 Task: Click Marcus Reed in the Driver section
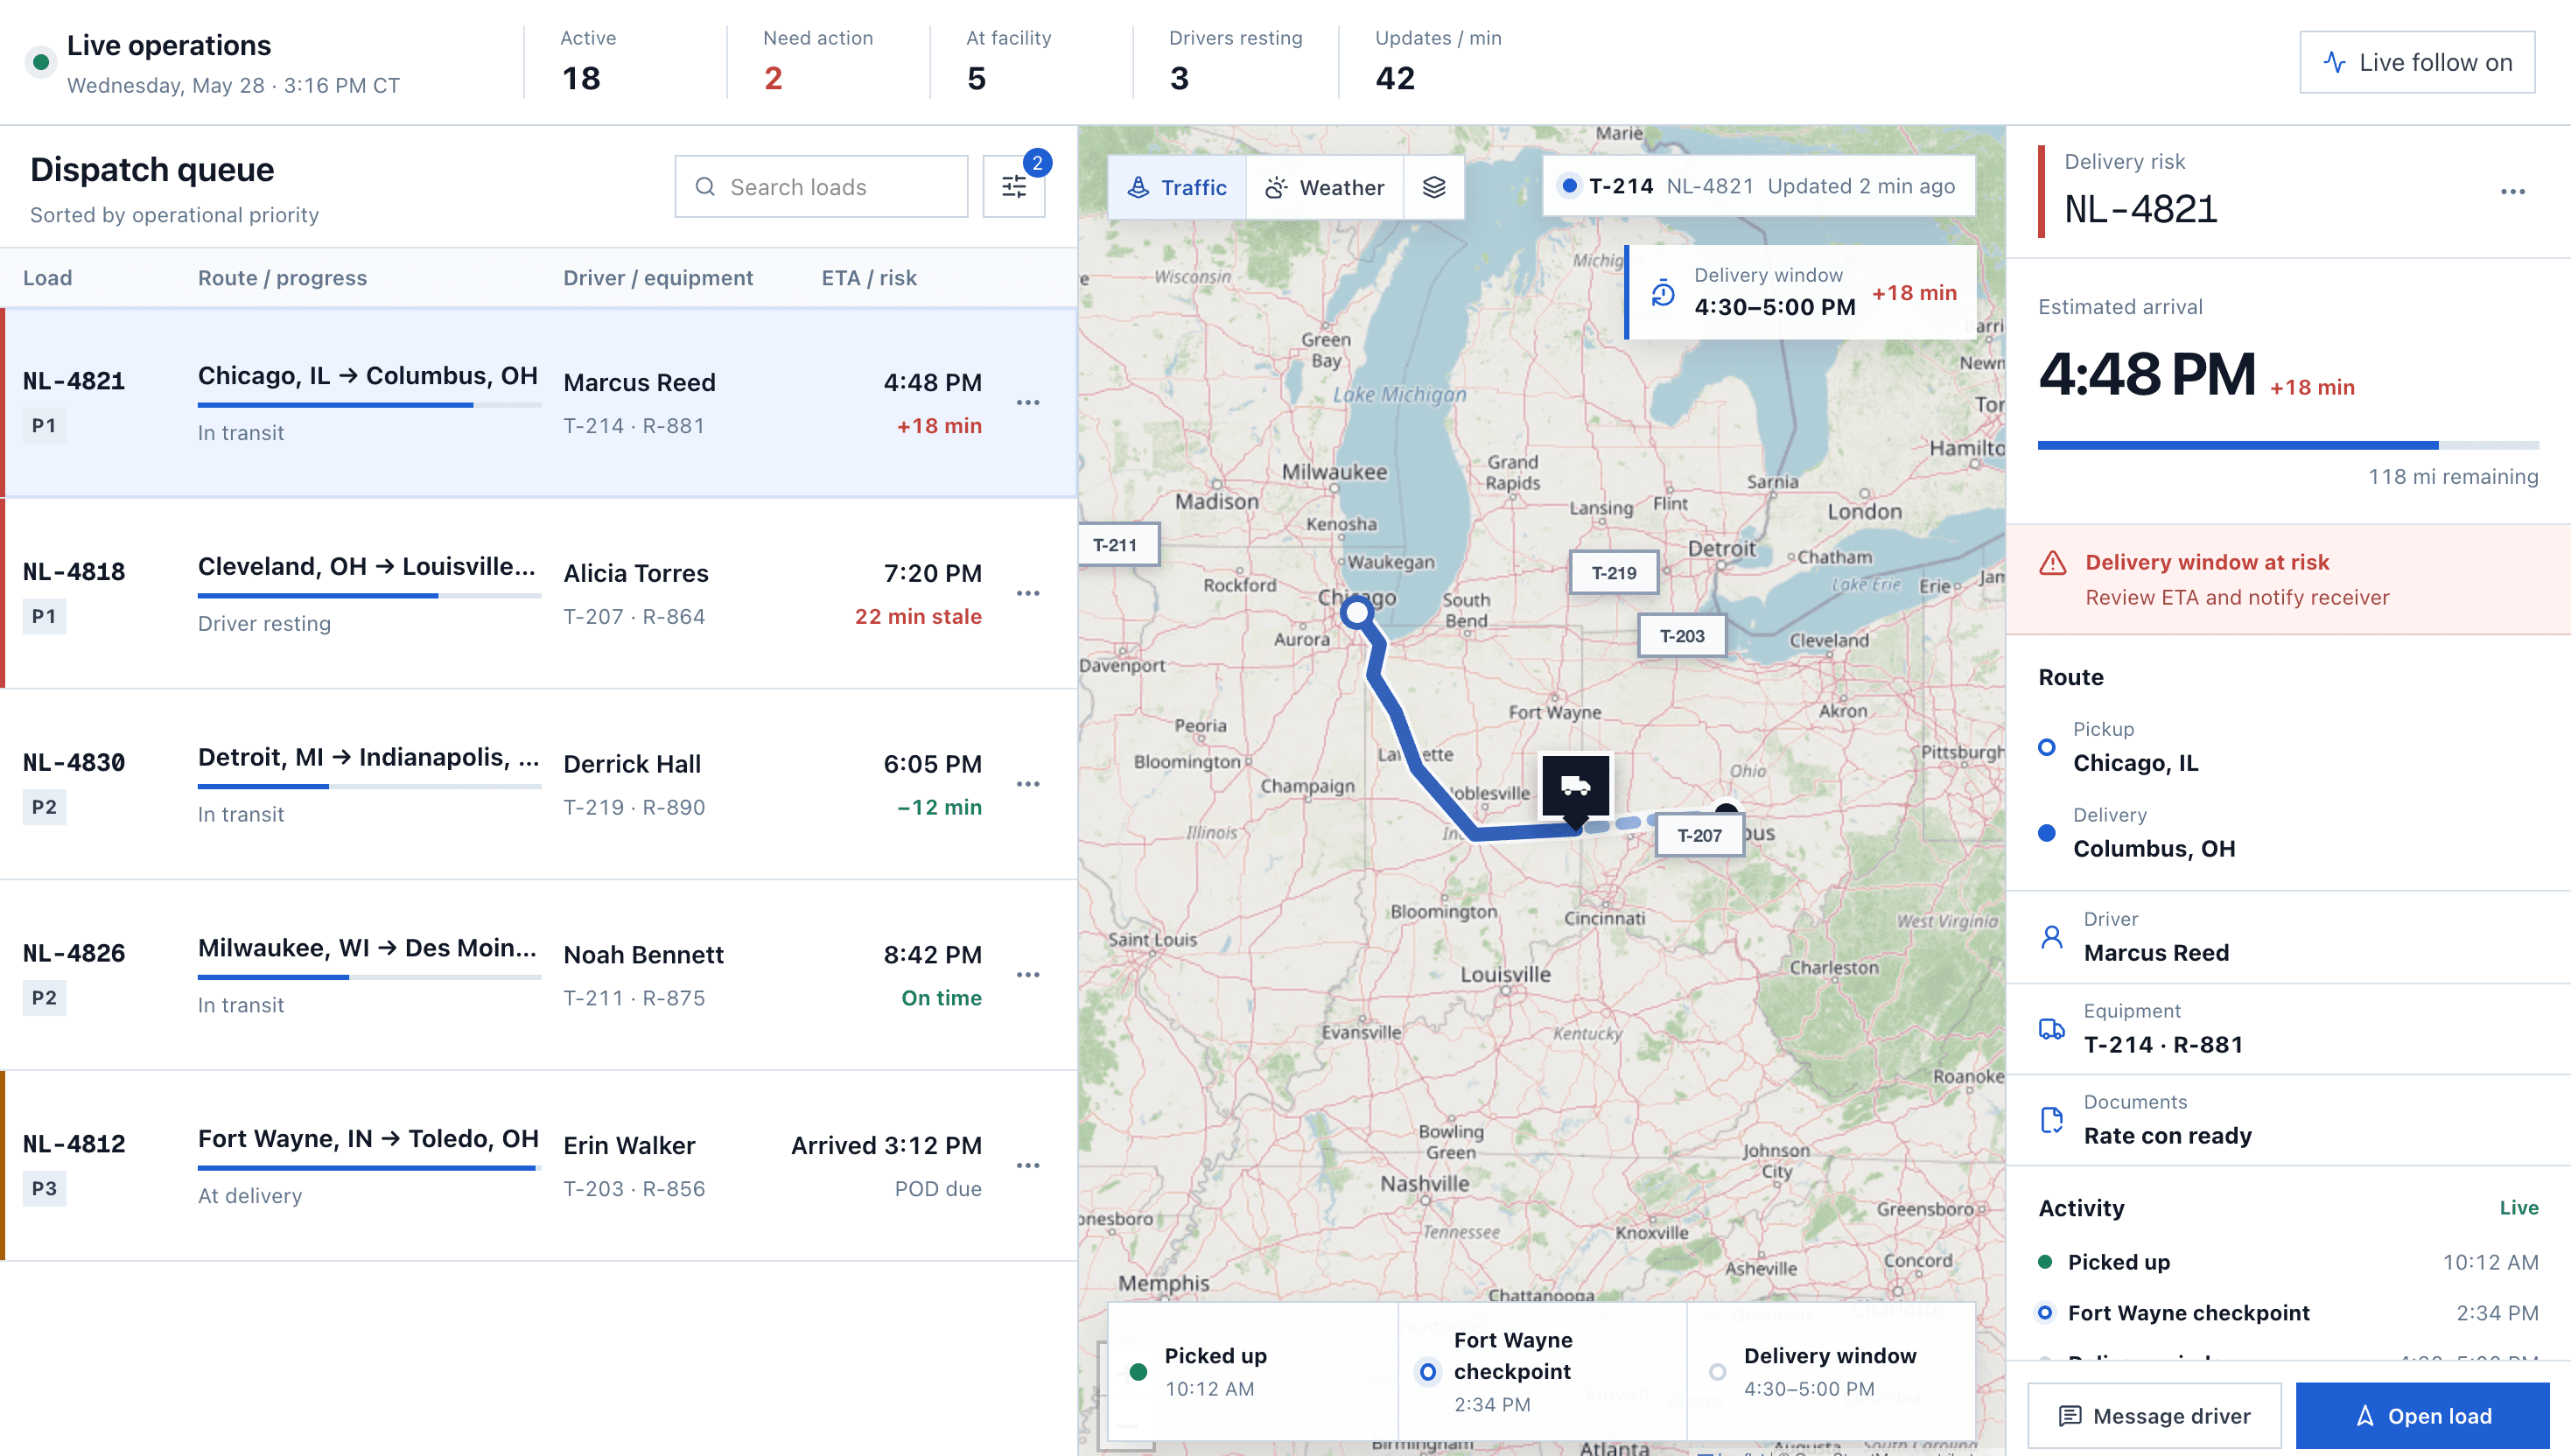2156,953
